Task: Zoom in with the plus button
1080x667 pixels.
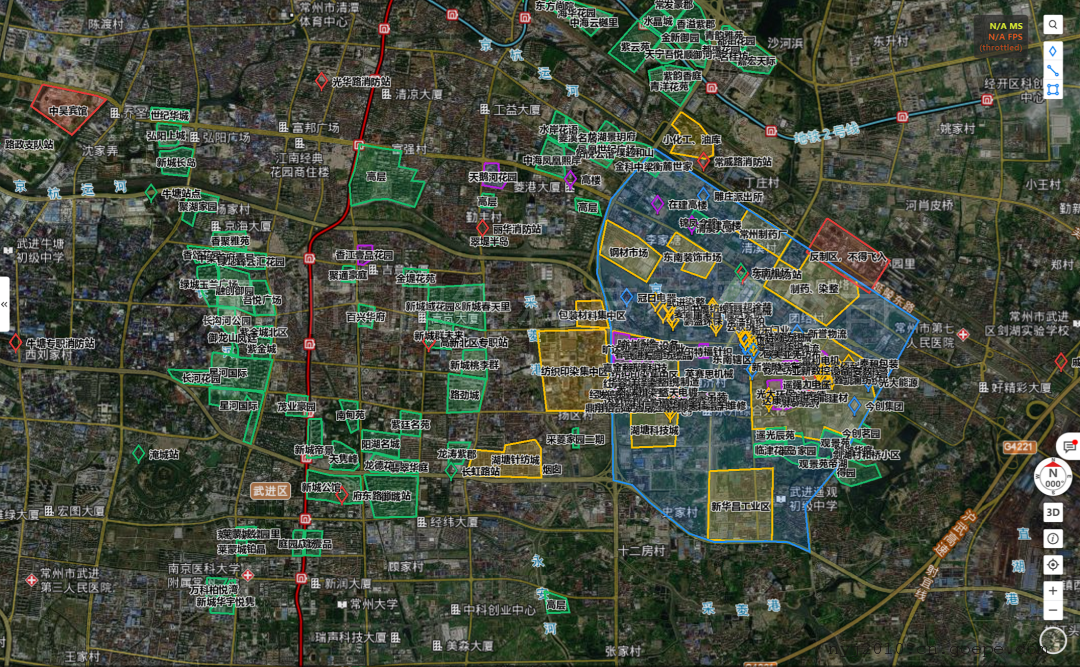Action: tap(1053, 591)
